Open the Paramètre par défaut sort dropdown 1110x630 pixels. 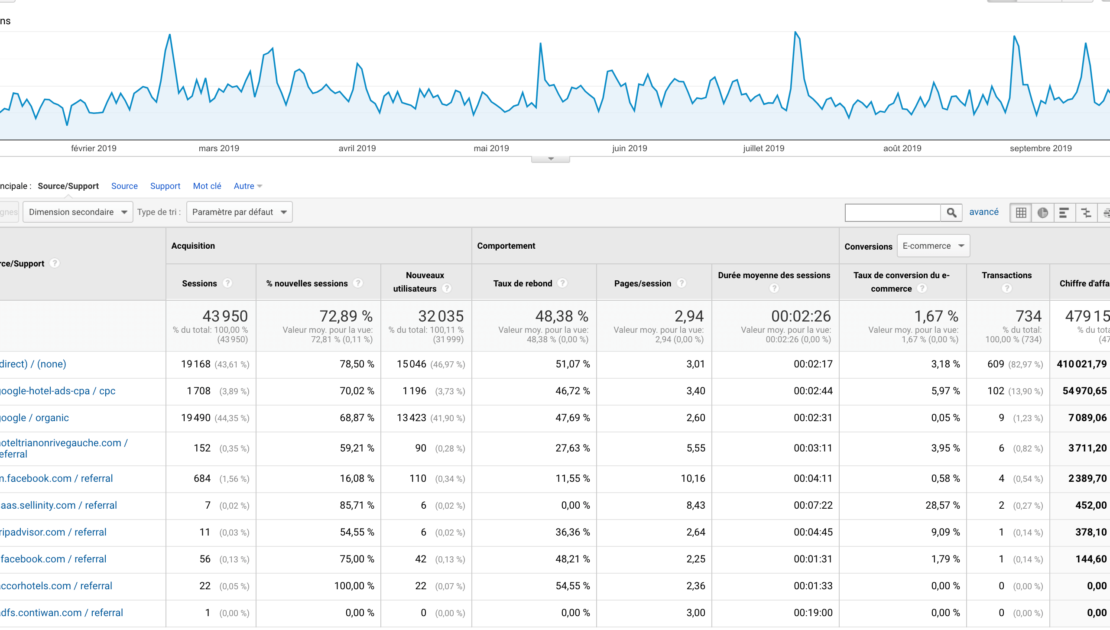click(x=239, y=212)
